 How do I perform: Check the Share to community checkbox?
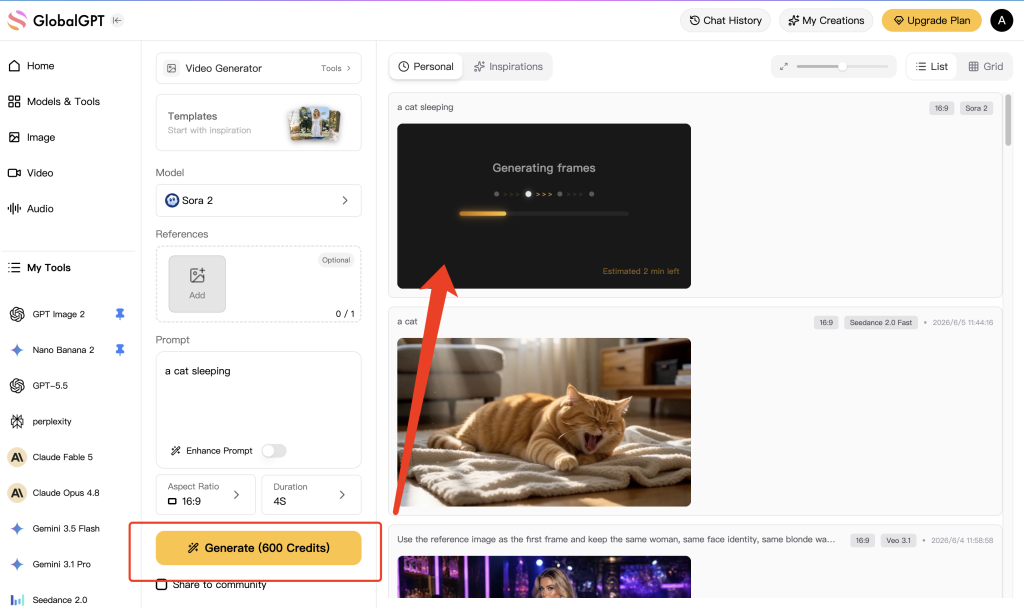click(x=161, y=584)
